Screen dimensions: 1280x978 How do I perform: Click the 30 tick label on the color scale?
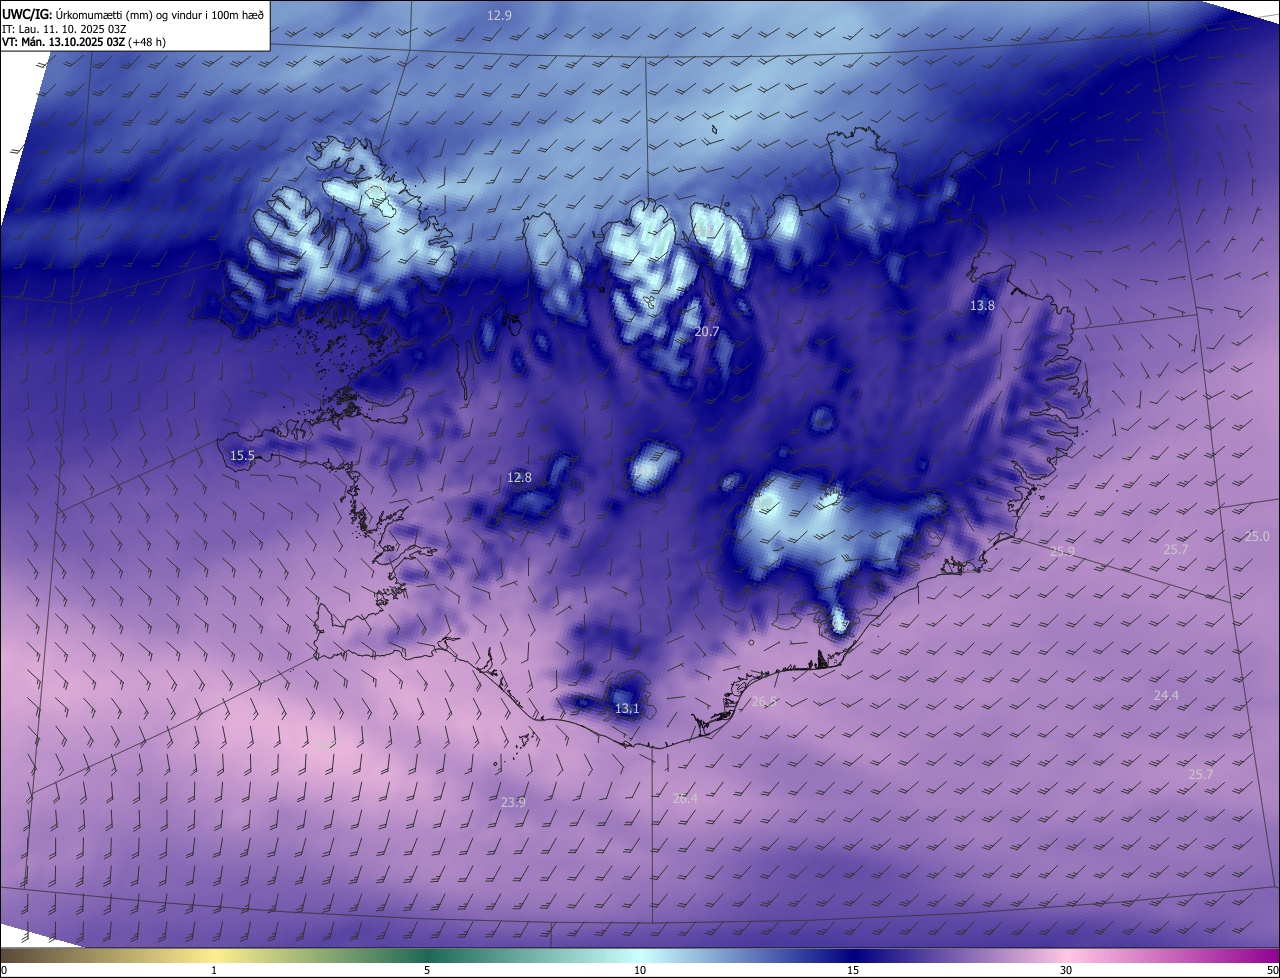tap(1066, 970)
